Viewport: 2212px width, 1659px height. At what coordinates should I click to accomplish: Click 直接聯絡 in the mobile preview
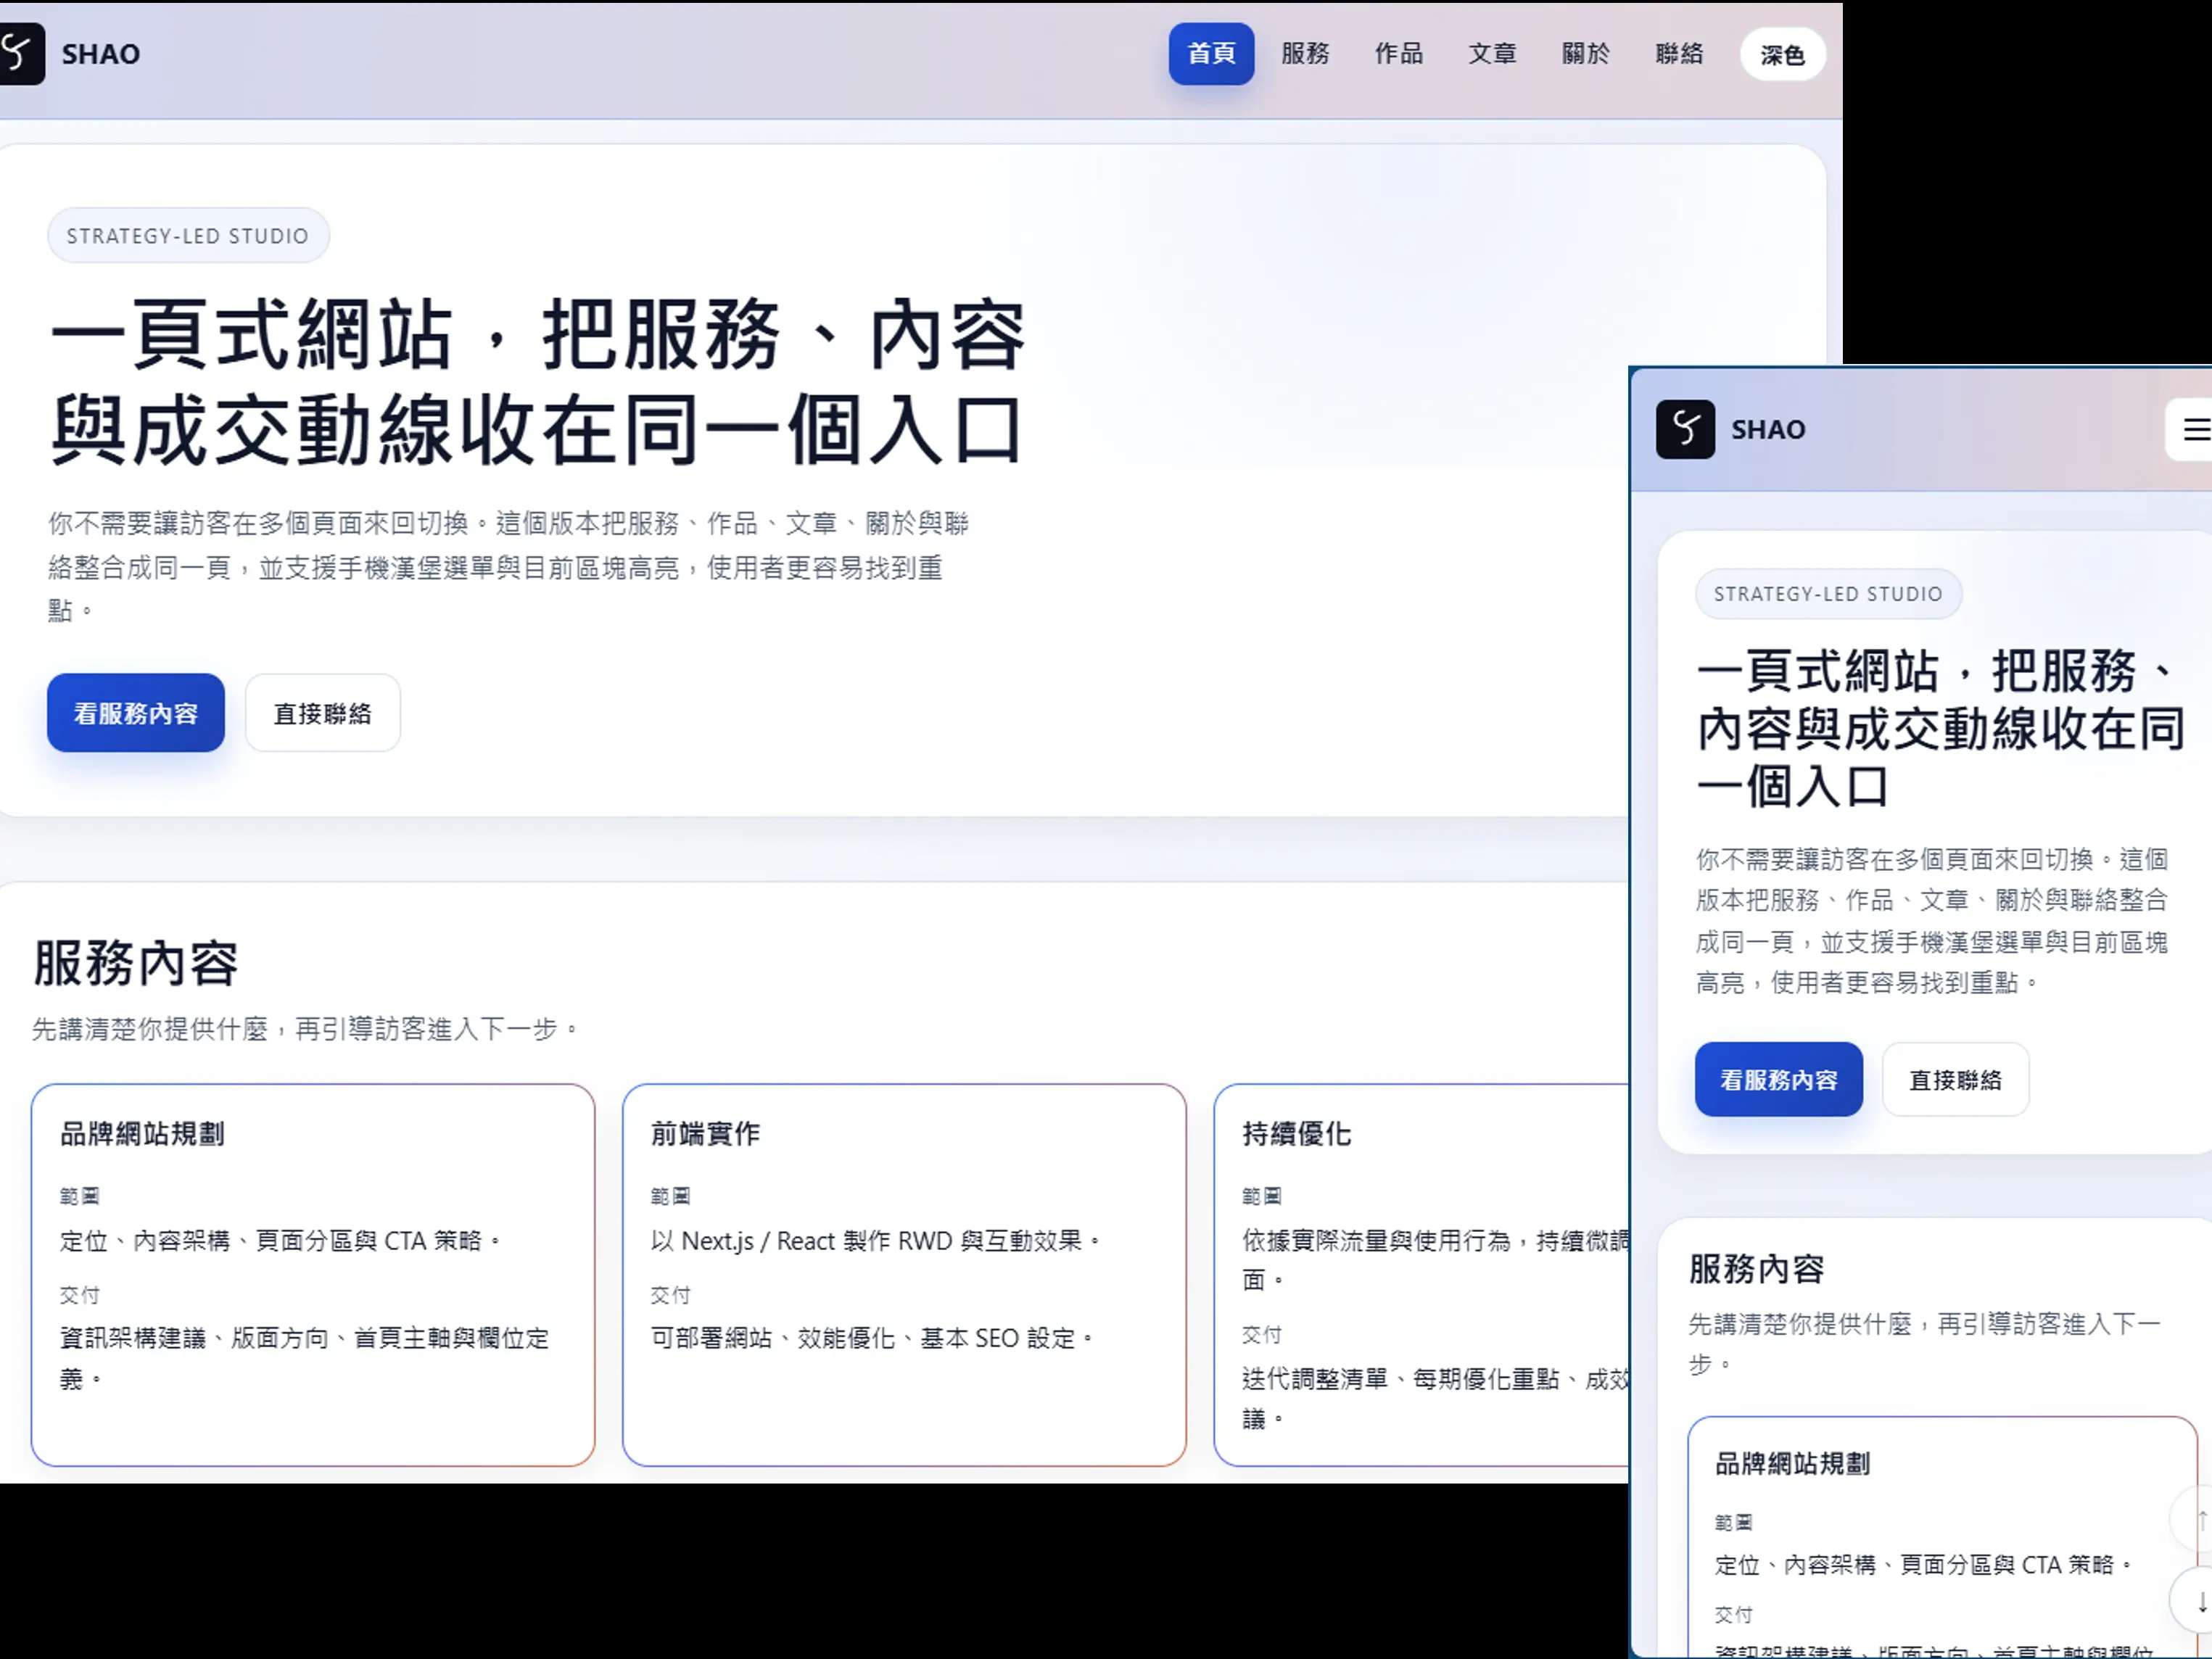(1955, 1079)
